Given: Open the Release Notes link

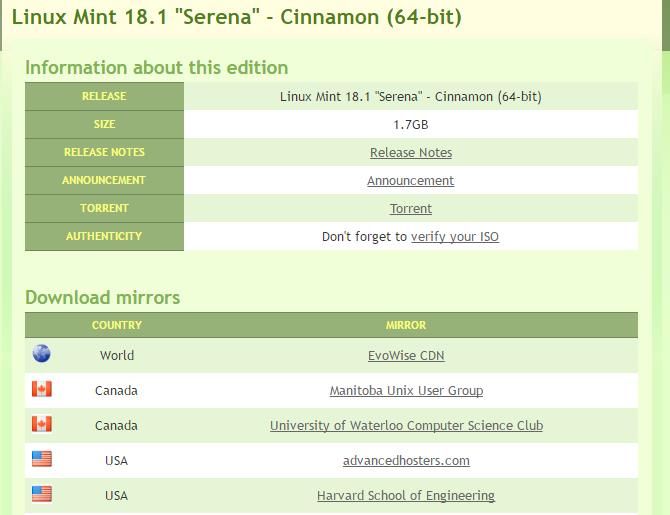Looking at the screenshot, I should point(411,153).
